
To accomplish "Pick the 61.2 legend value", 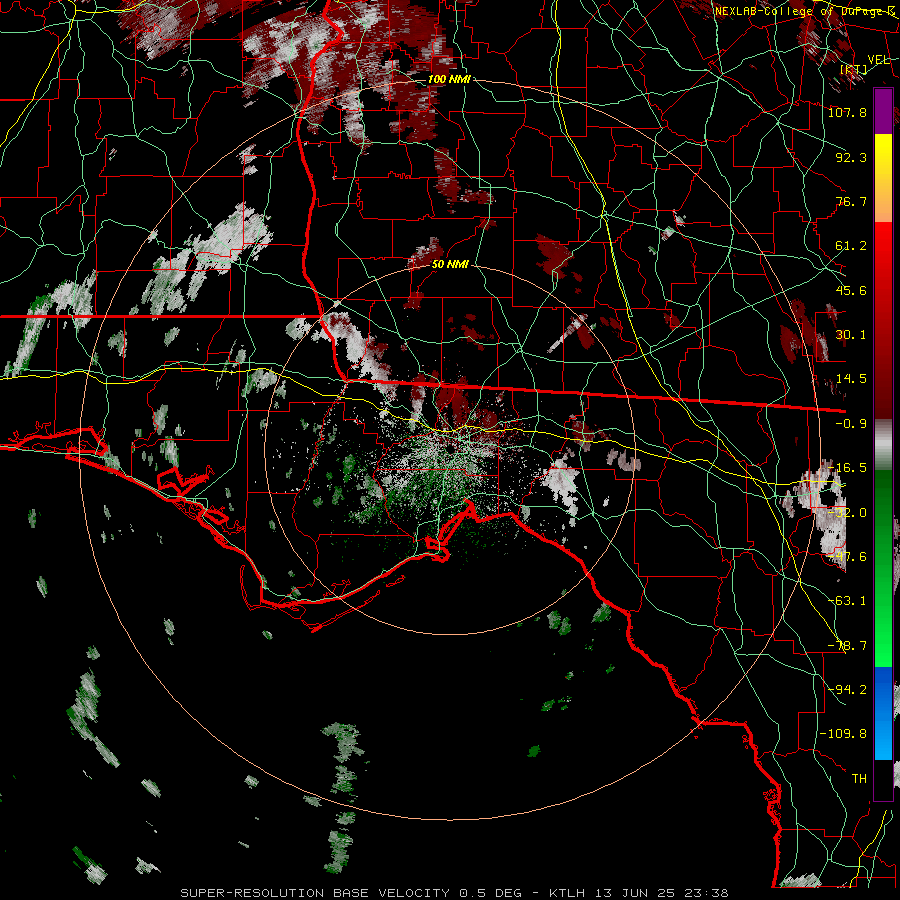I will point(851,246).
